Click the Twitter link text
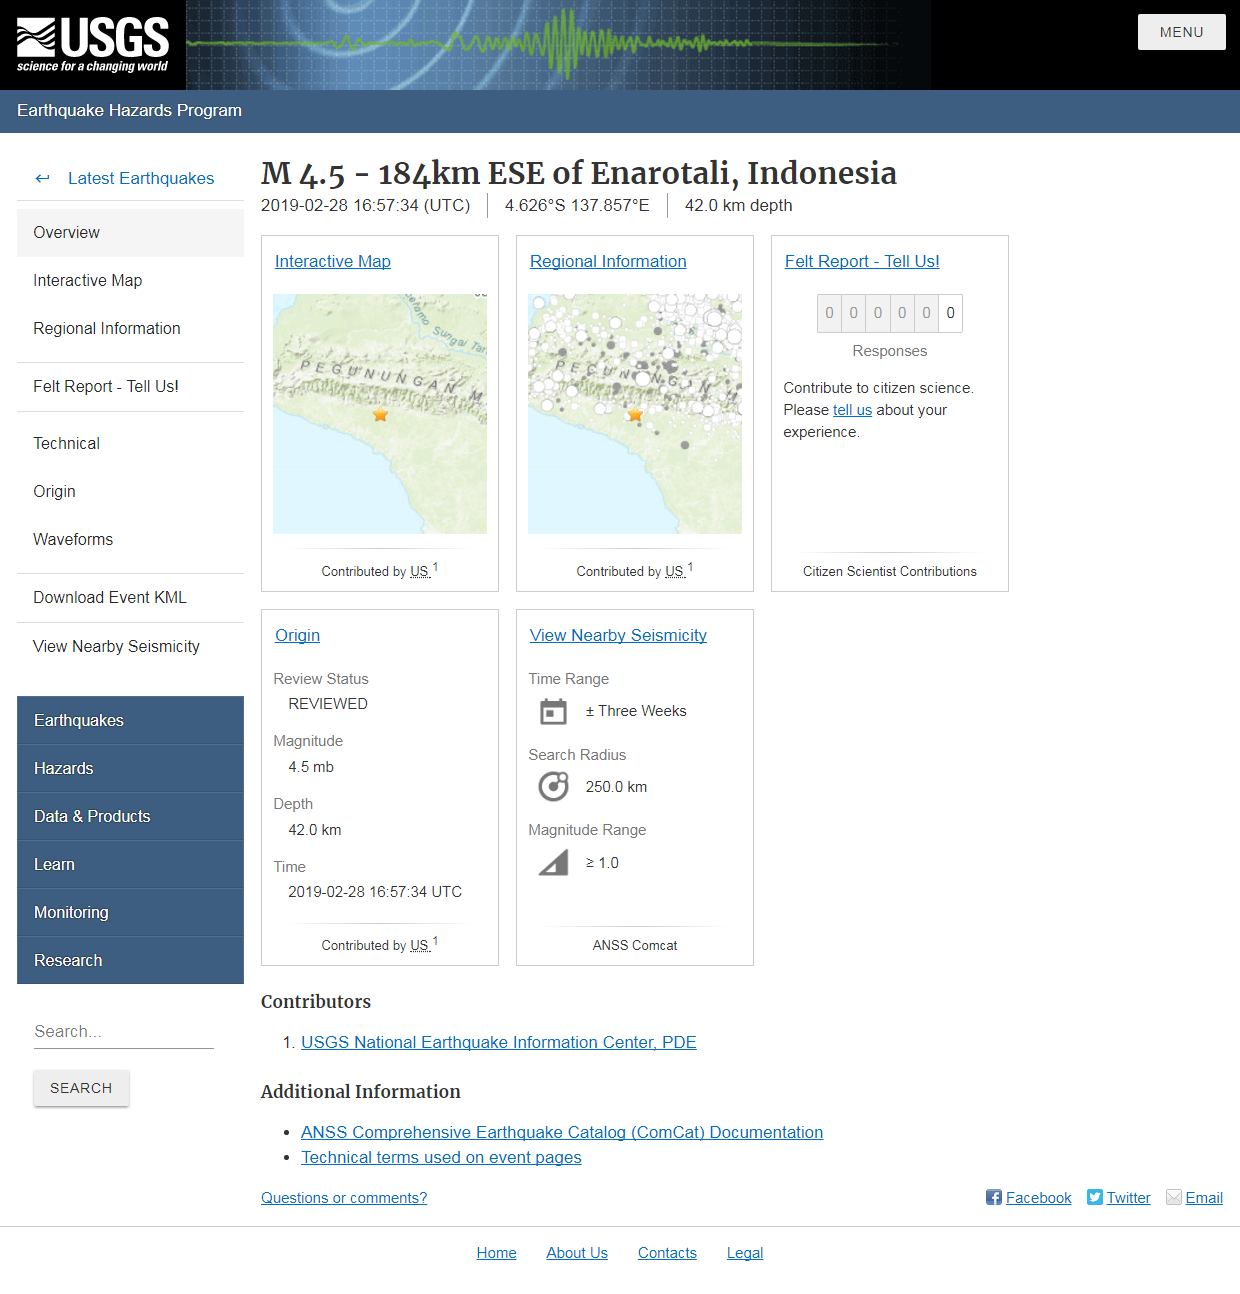The width and height of the screenshot is (1240, 1294). tap(1128, 1198)
